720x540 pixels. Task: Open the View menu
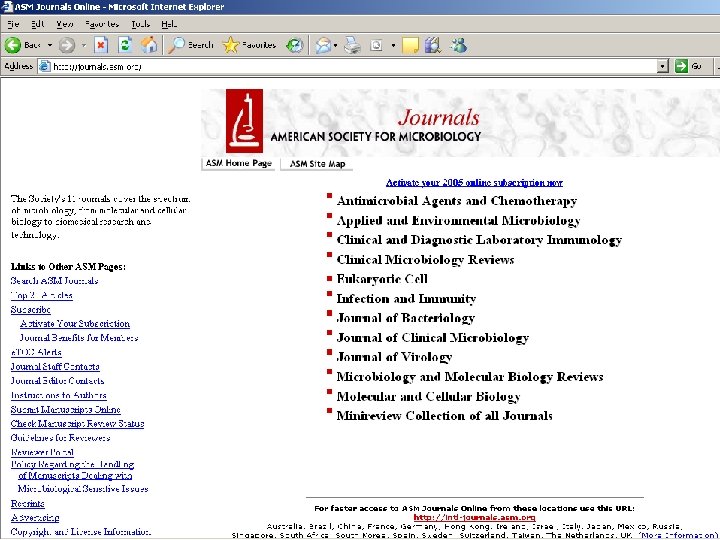pyautogui.click(x=65, y=24)
